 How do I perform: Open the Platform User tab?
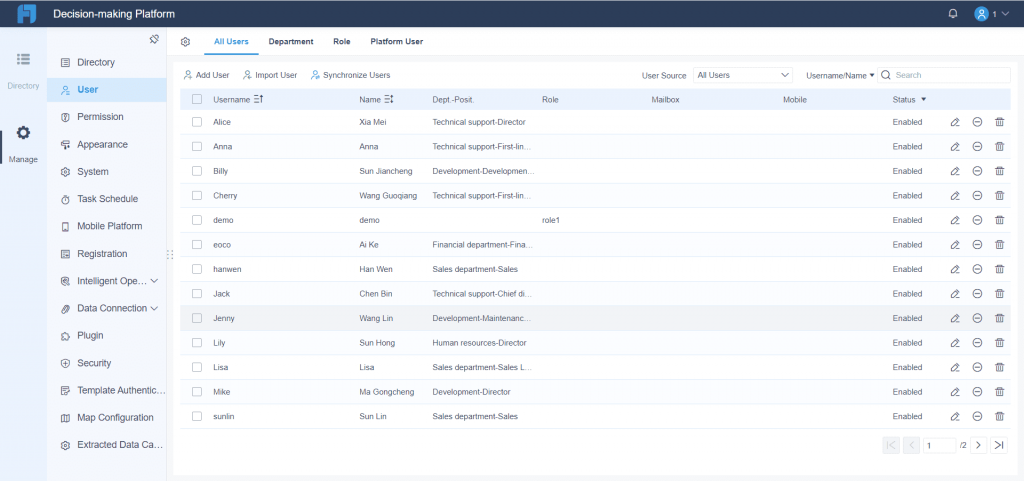pos(396,42)
